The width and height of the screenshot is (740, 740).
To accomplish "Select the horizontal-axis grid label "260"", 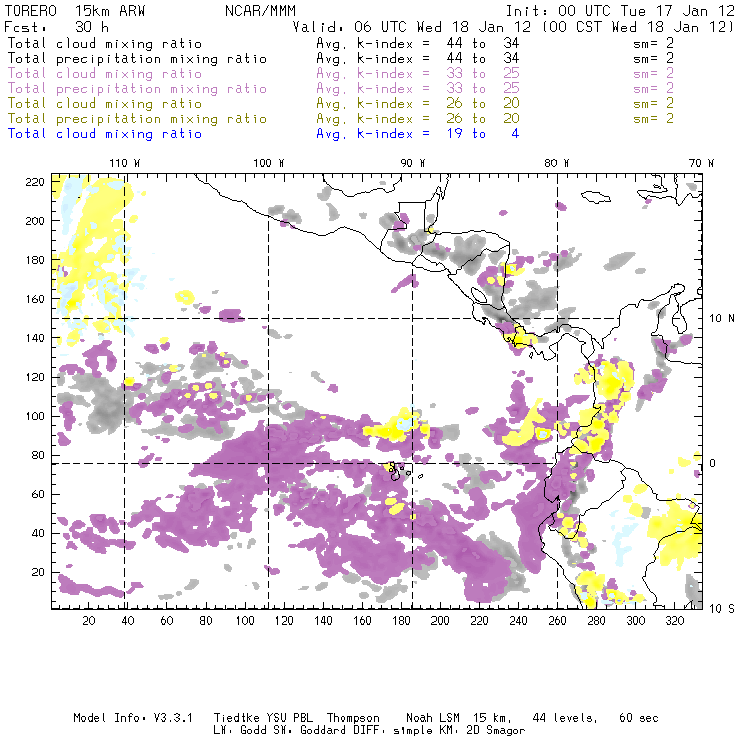I will pyautogui.click(x=557, y=621).
